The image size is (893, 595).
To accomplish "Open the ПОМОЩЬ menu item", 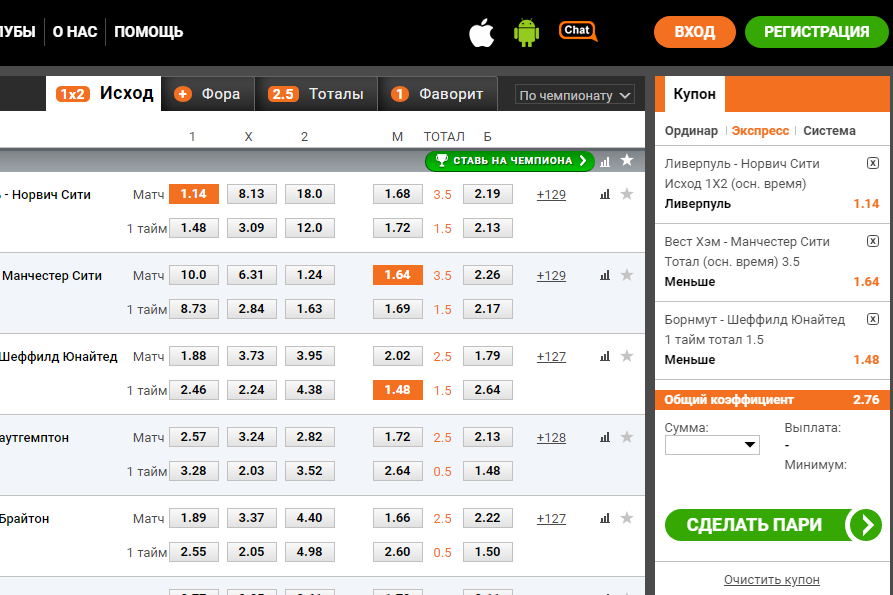I will pos(149,32).
